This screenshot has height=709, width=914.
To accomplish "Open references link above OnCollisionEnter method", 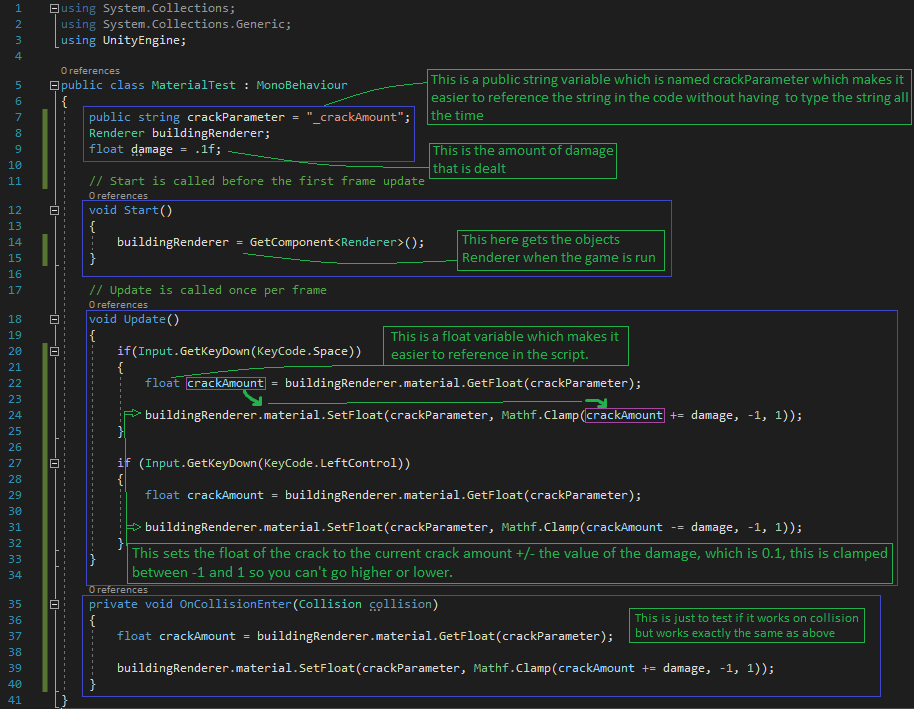I will pyautogui.click(x=117, y=590).
